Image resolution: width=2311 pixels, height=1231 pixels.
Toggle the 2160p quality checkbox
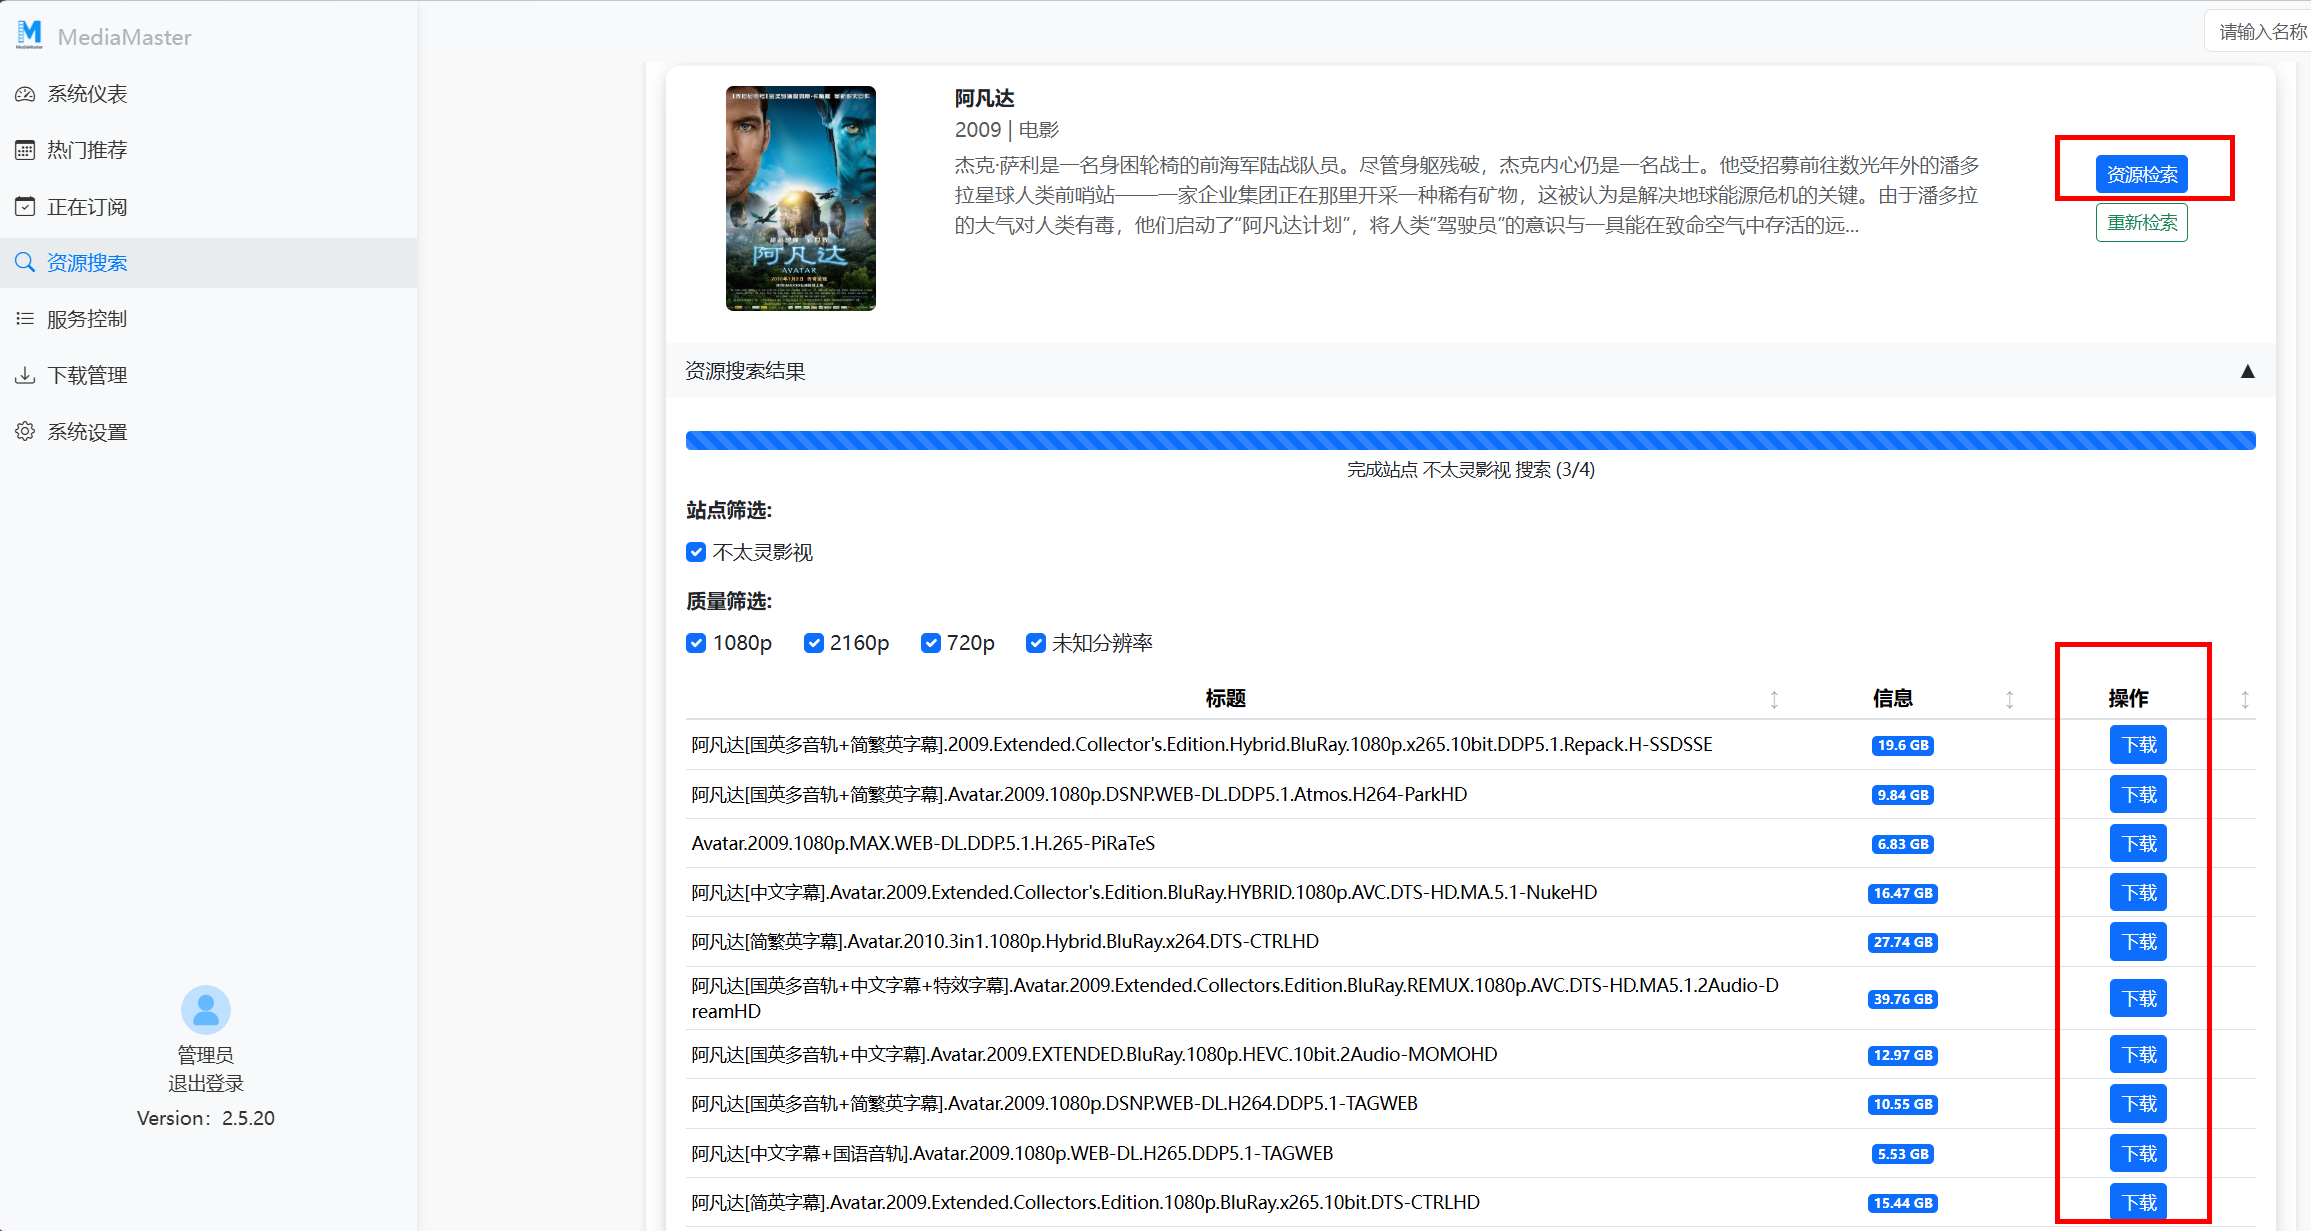pyautogui.click(x=814, y=643)
